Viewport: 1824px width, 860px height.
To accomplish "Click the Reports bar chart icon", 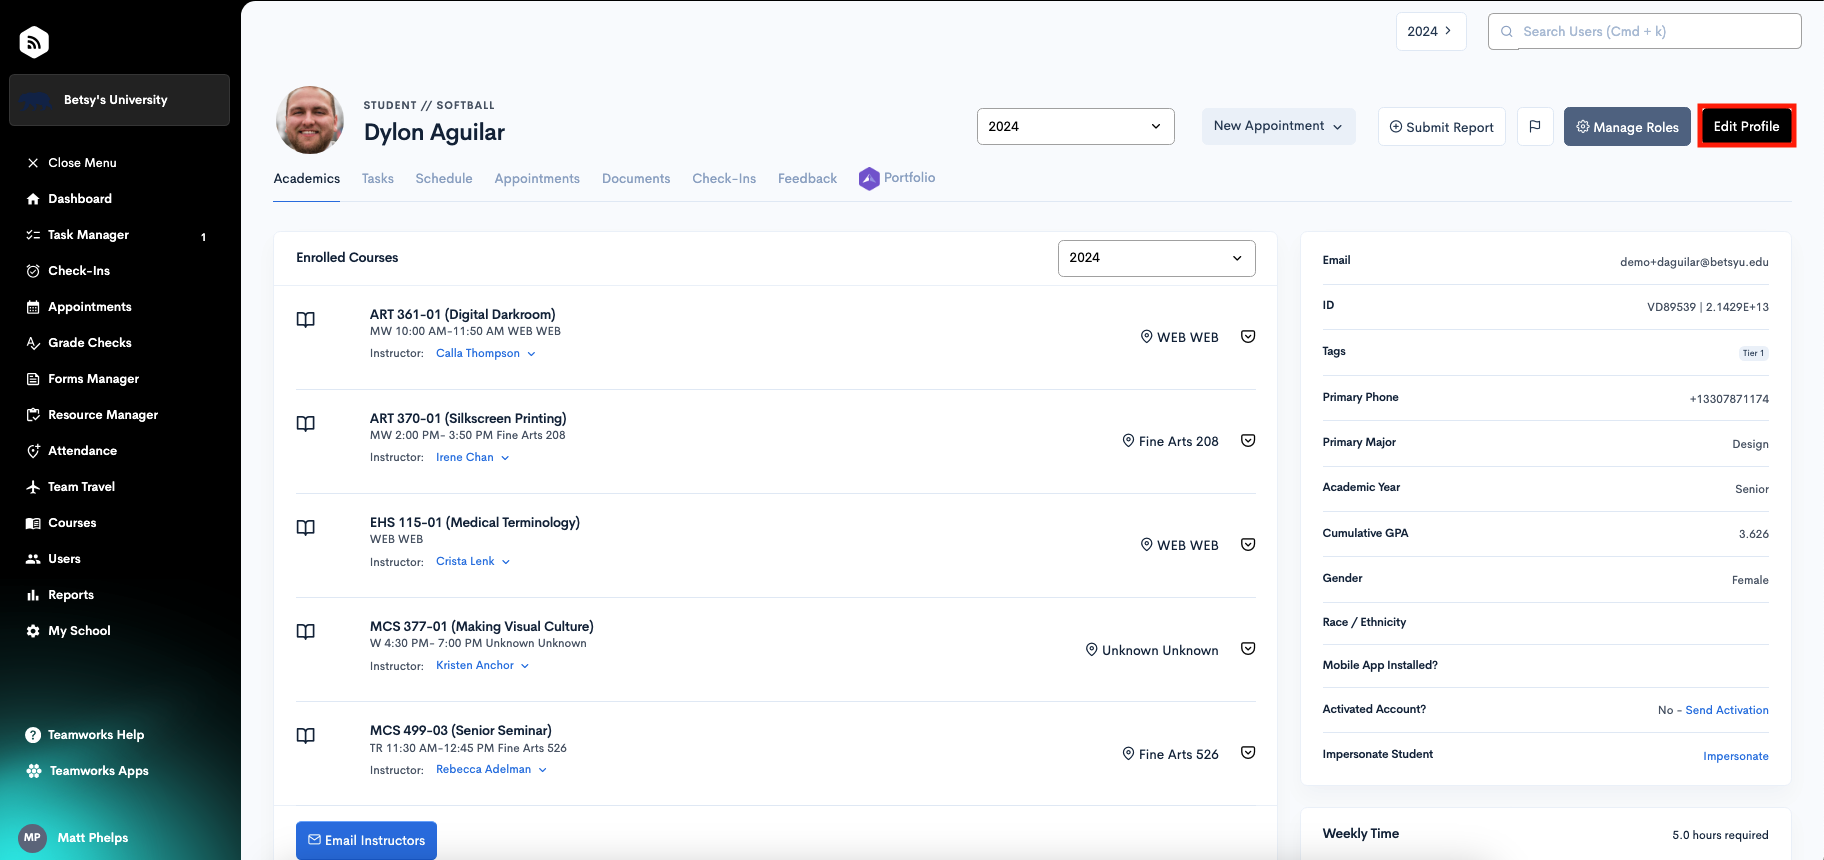I will point(33,595).
